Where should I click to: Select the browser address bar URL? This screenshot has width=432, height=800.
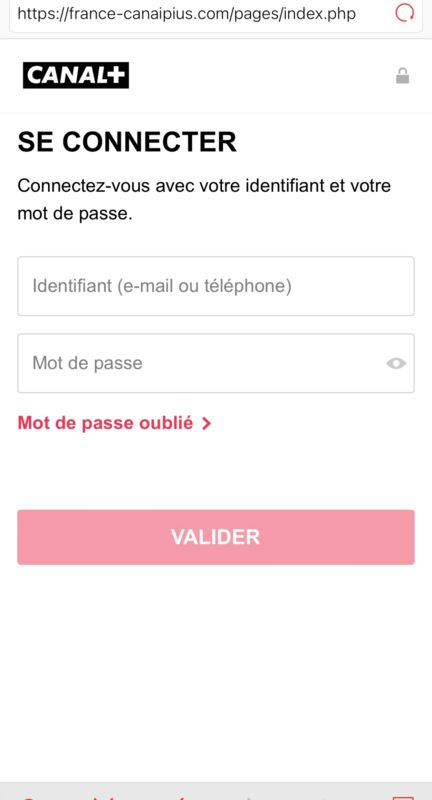point(186,13)
